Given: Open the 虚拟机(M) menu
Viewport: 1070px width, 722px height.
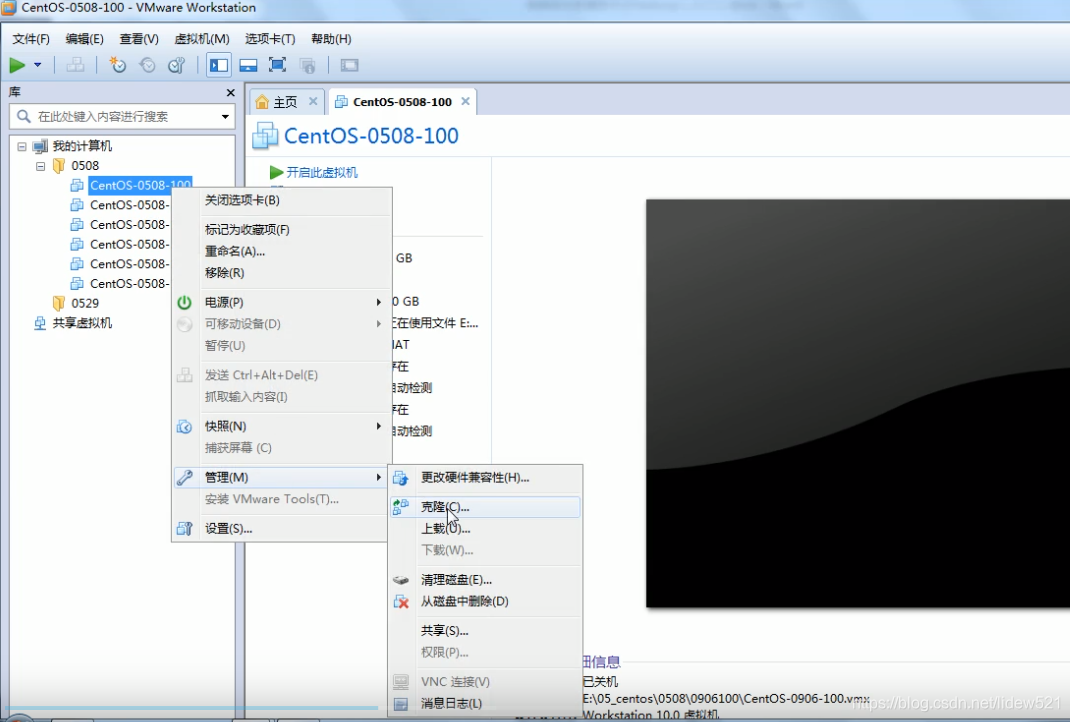Looking at the screenshot, I should [x=202, y=39].
